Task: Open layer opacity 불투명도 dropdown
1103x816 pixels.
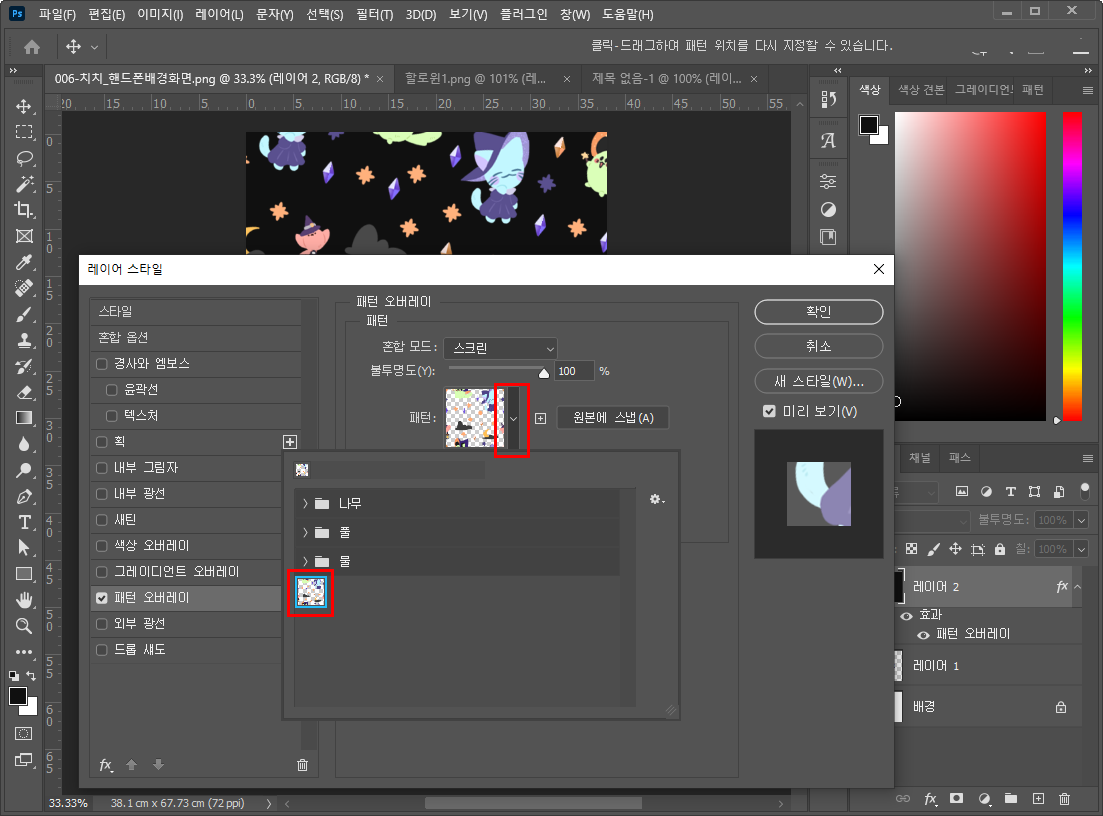Action: 1082,521
